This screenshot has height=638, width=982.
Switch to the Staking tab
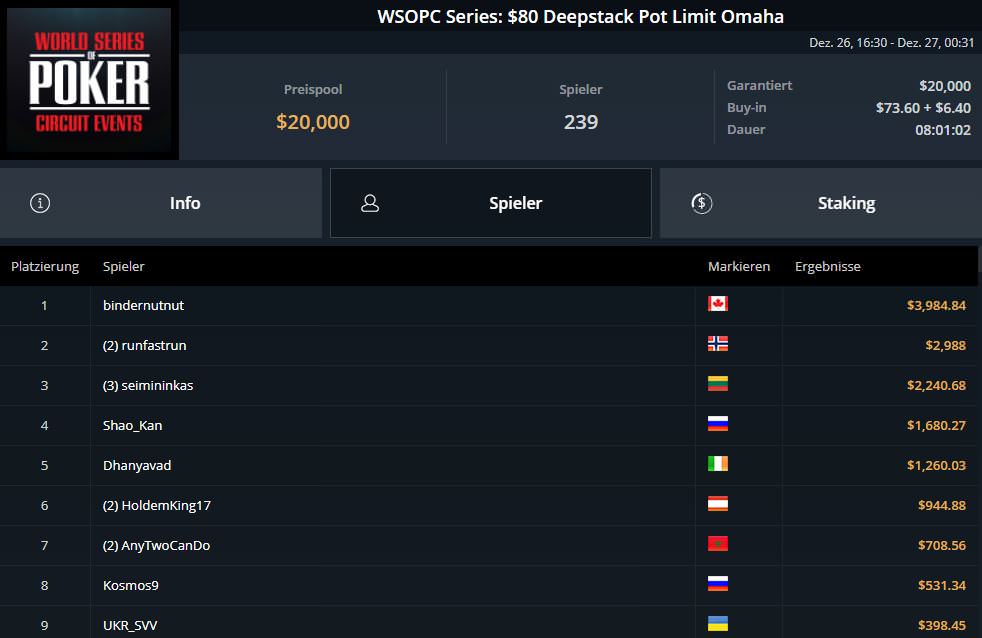coord(821,203)
